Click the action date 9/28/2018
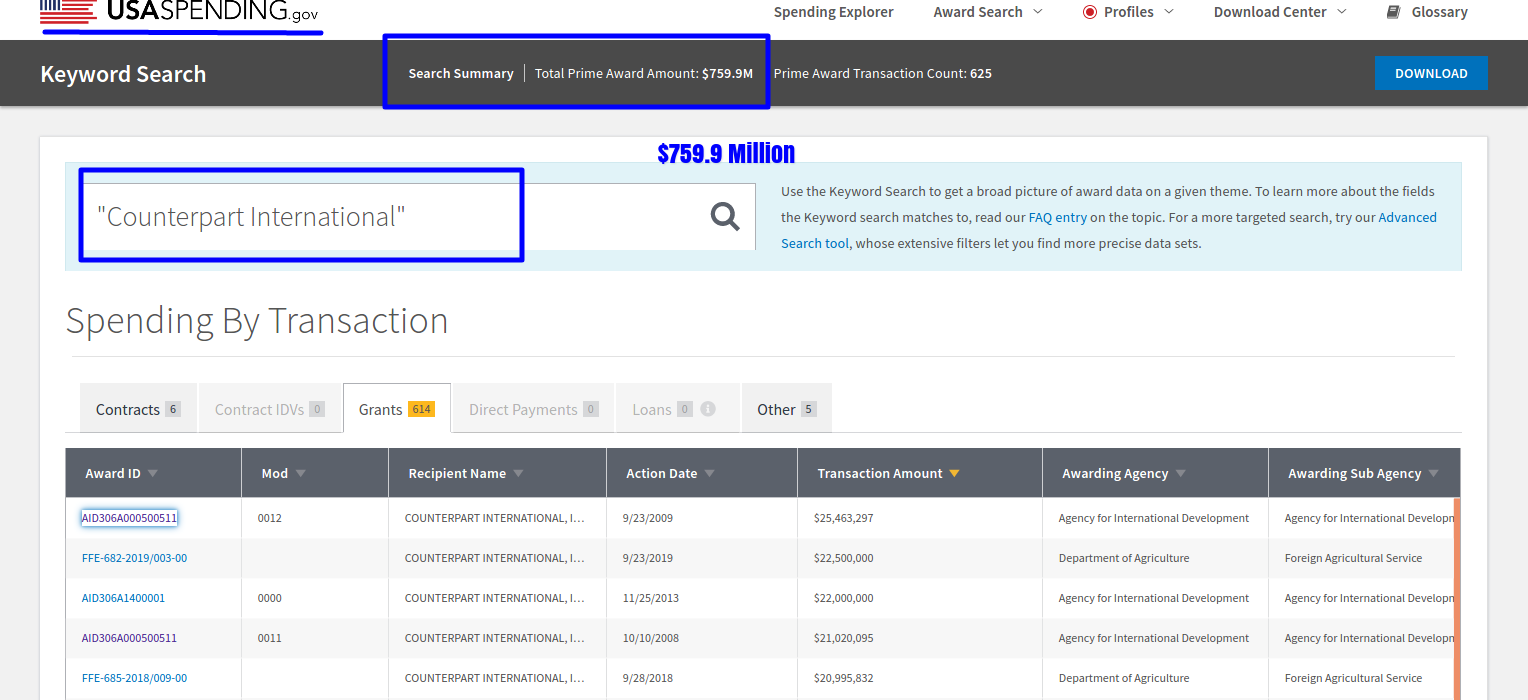 click(648, 678)
